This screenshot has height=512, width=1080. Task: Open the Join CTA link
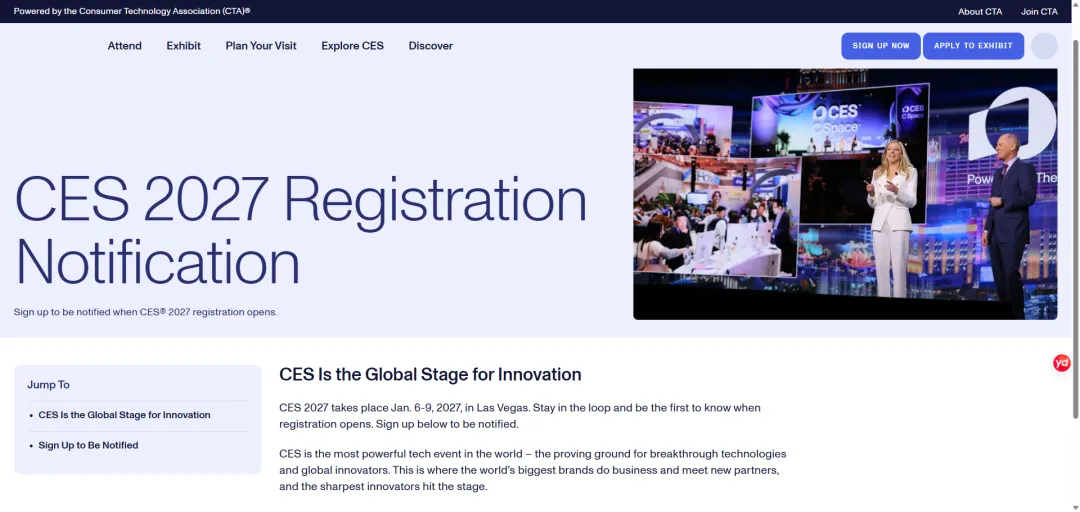[1039, 12]
